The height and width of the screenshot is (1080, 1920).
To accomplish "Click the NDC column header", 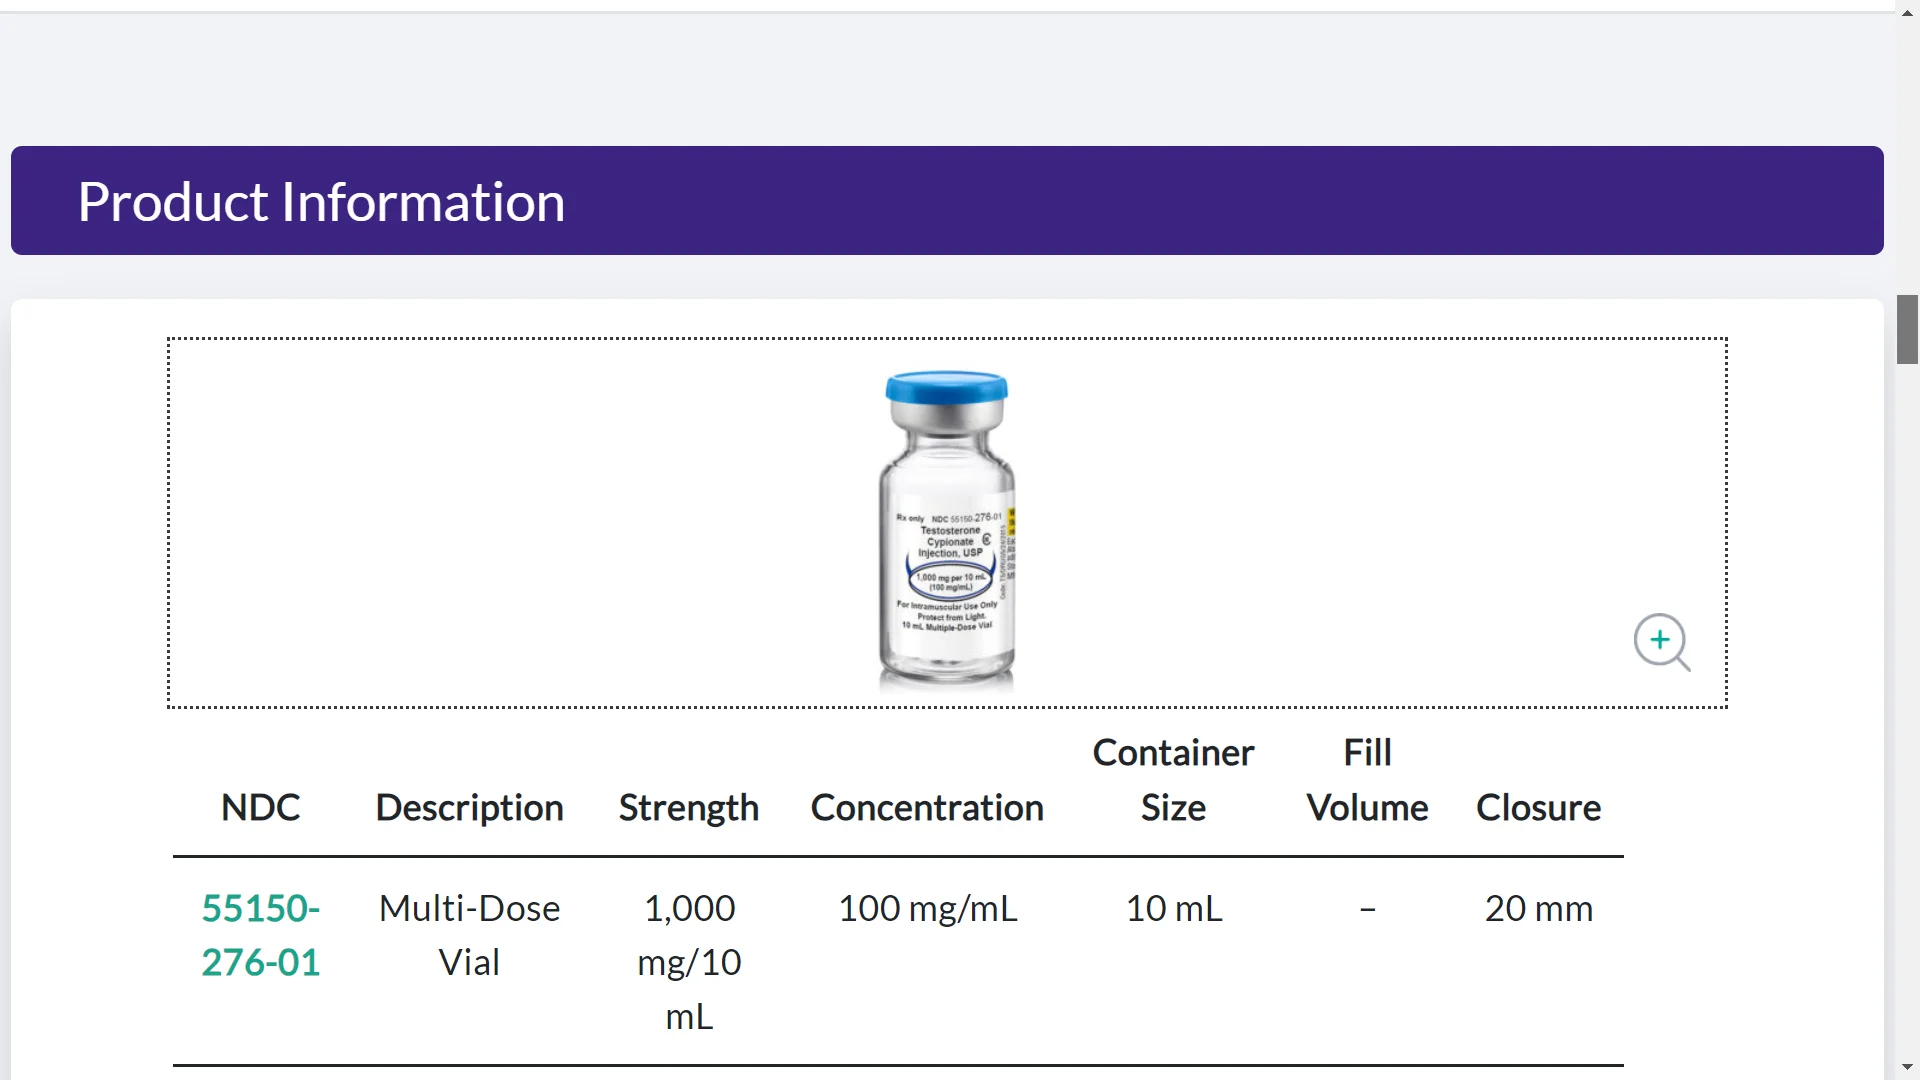I will (x=261, y=807).
